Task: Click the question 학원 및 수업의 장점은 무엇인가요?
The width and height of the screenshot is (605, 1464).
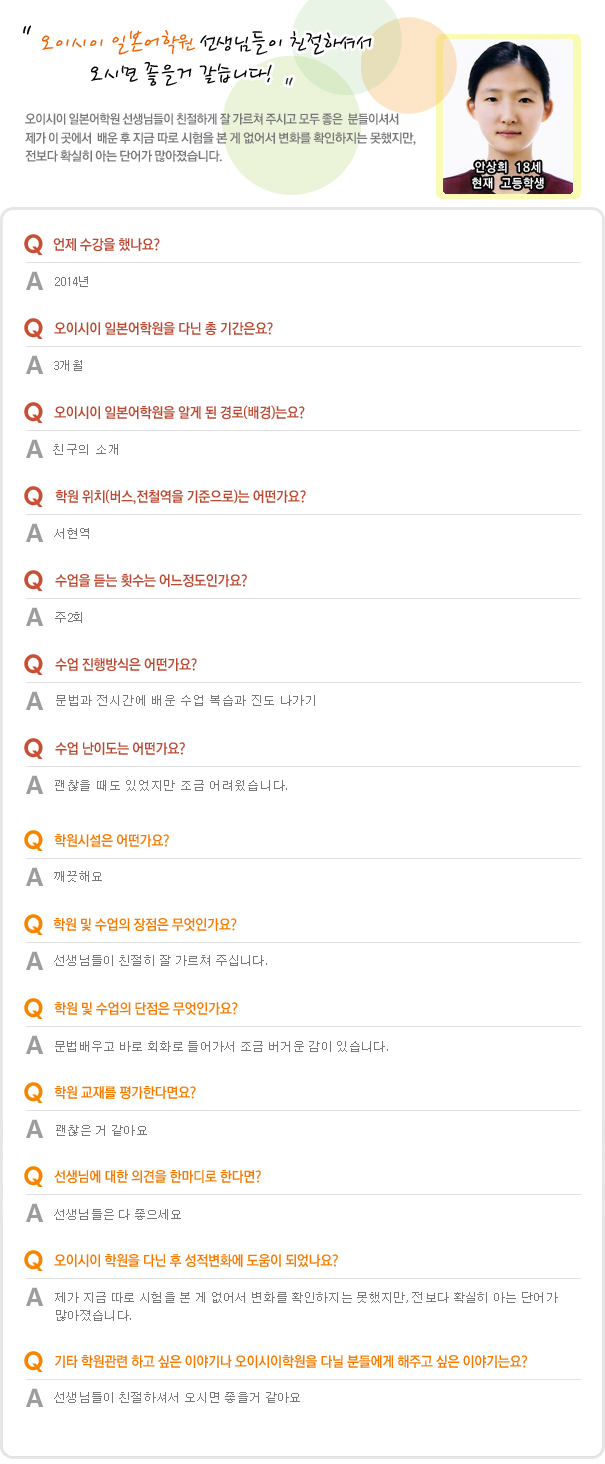Action: (x=145, y=924)
